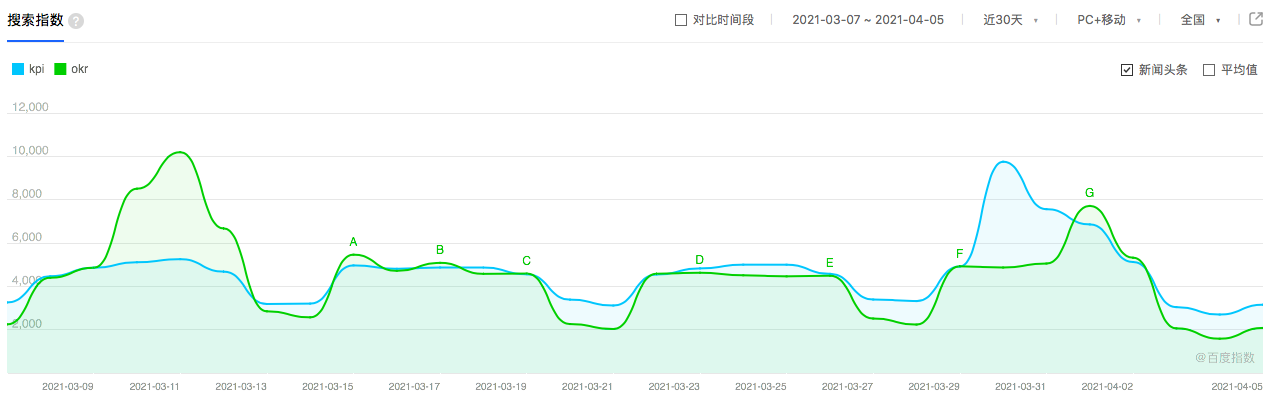
Task: Open the export share icon
Action: [x=1257, y=19]
